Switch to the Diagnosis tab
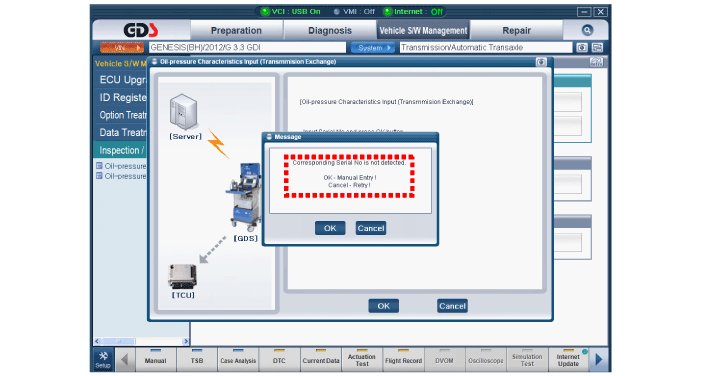This screenshot has width=701, height=376. pos(330,30)
